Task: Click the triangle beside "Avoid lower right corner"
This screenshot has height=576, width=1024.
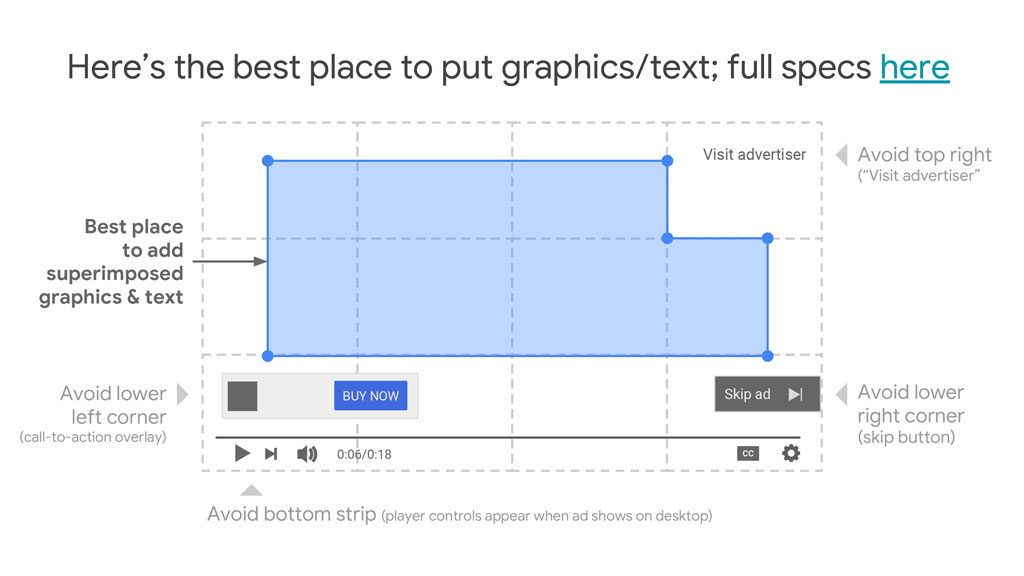Action: (x=841, y=393)
